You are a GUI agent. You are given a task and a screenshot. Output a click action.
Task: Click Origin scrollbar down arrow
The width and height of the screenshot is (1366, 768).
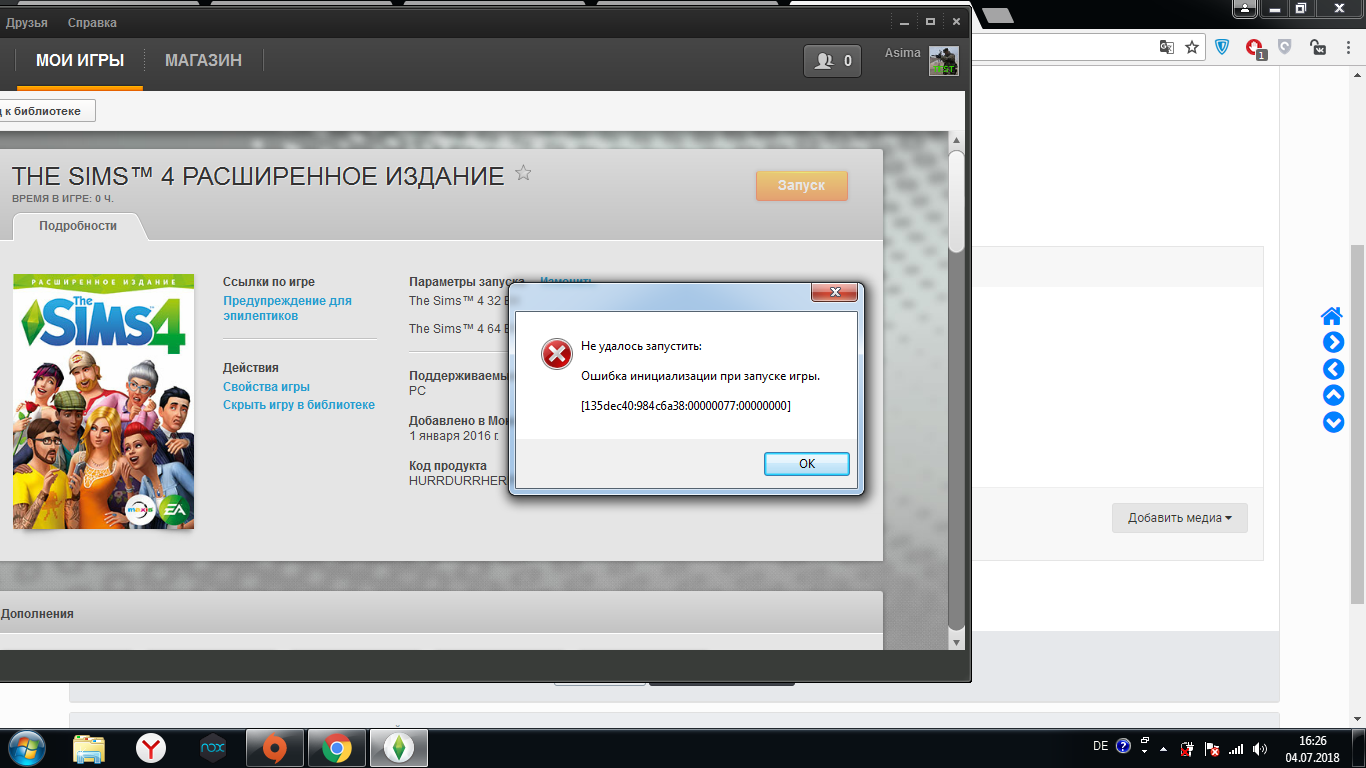(956, 642)
